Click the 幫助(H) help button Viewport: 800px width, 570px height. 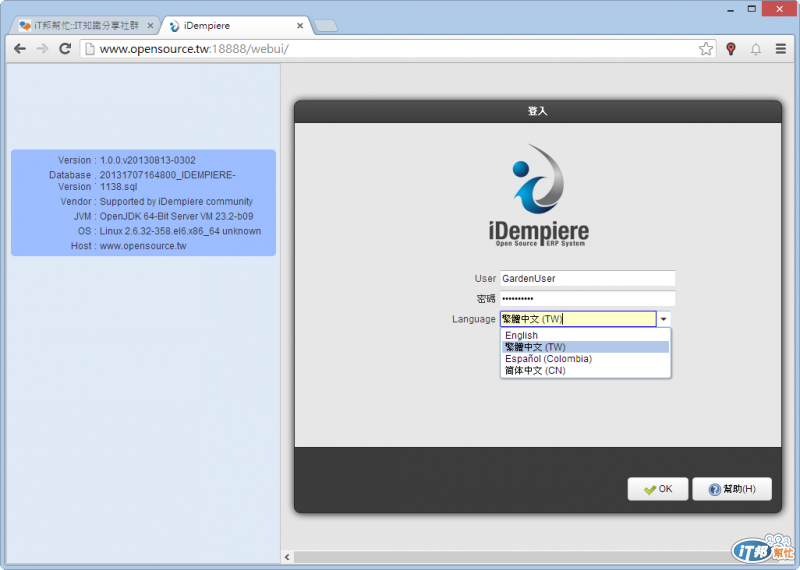[x=732, y=489]
